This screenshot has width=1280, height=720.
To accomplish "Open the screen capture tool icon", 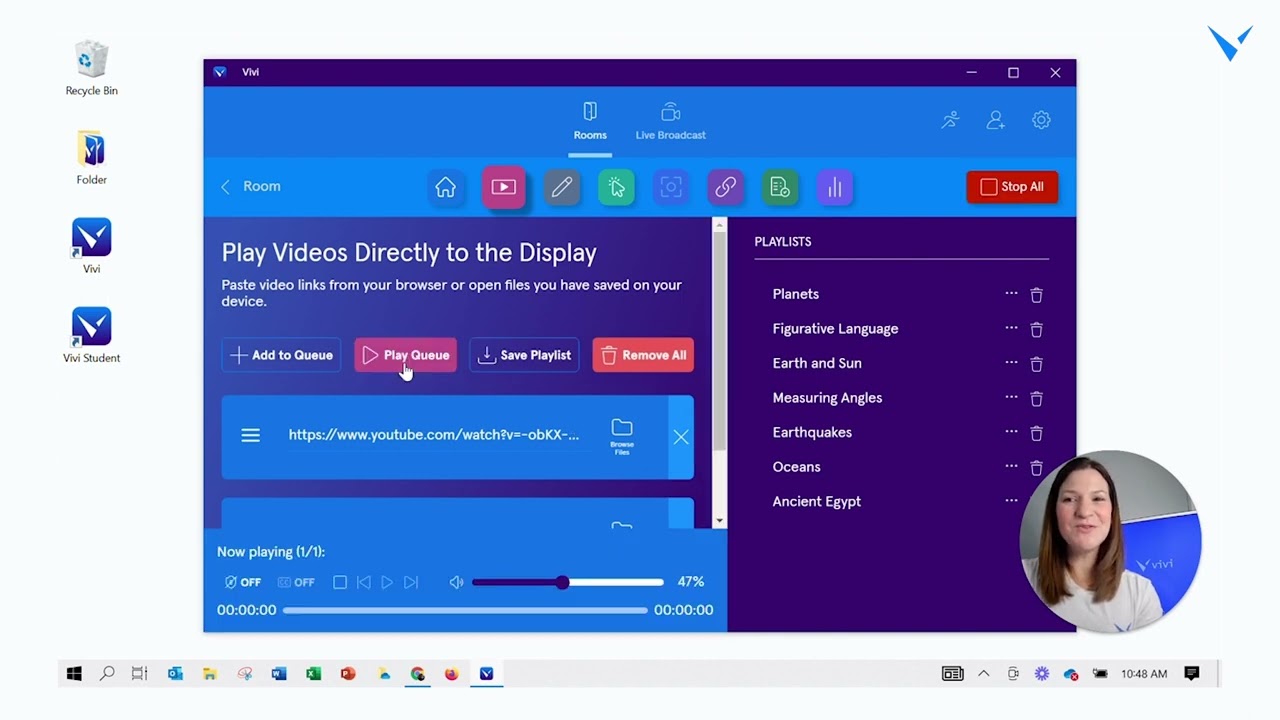I will 671,187.
